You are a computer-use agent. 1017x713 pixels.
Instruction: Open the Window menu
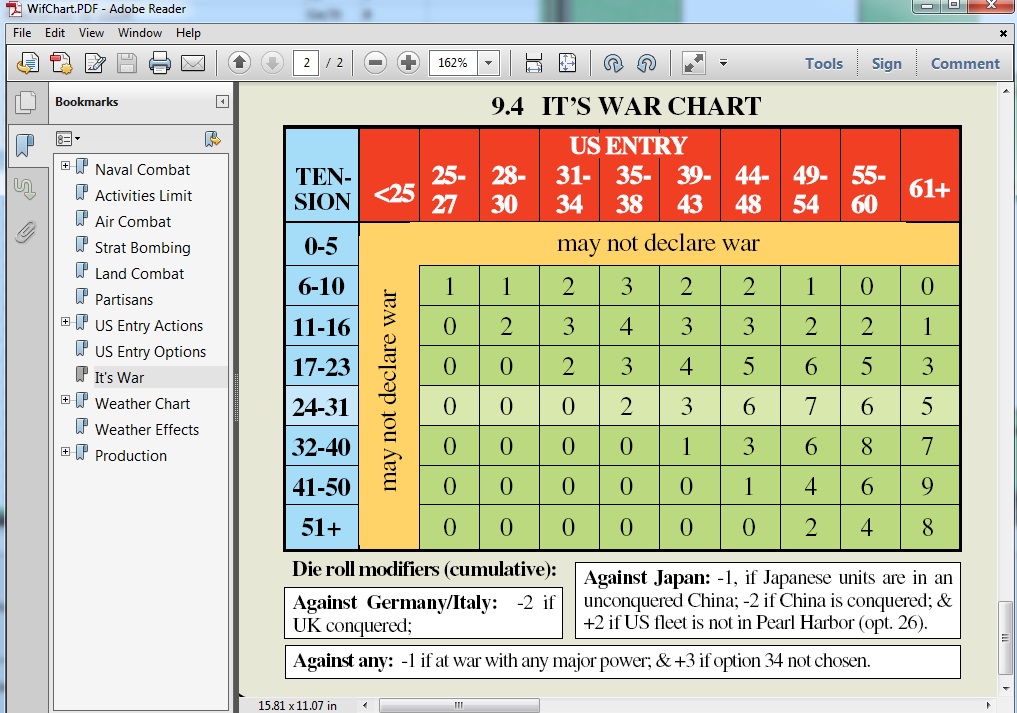(x=140, y=32)
